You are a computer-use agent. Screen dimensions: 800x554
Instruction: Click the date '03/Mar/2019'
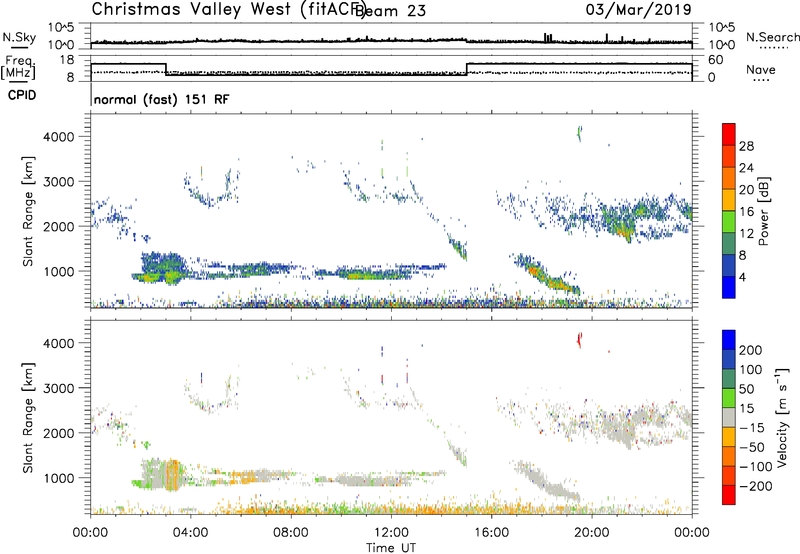click(x=638, y=9)
